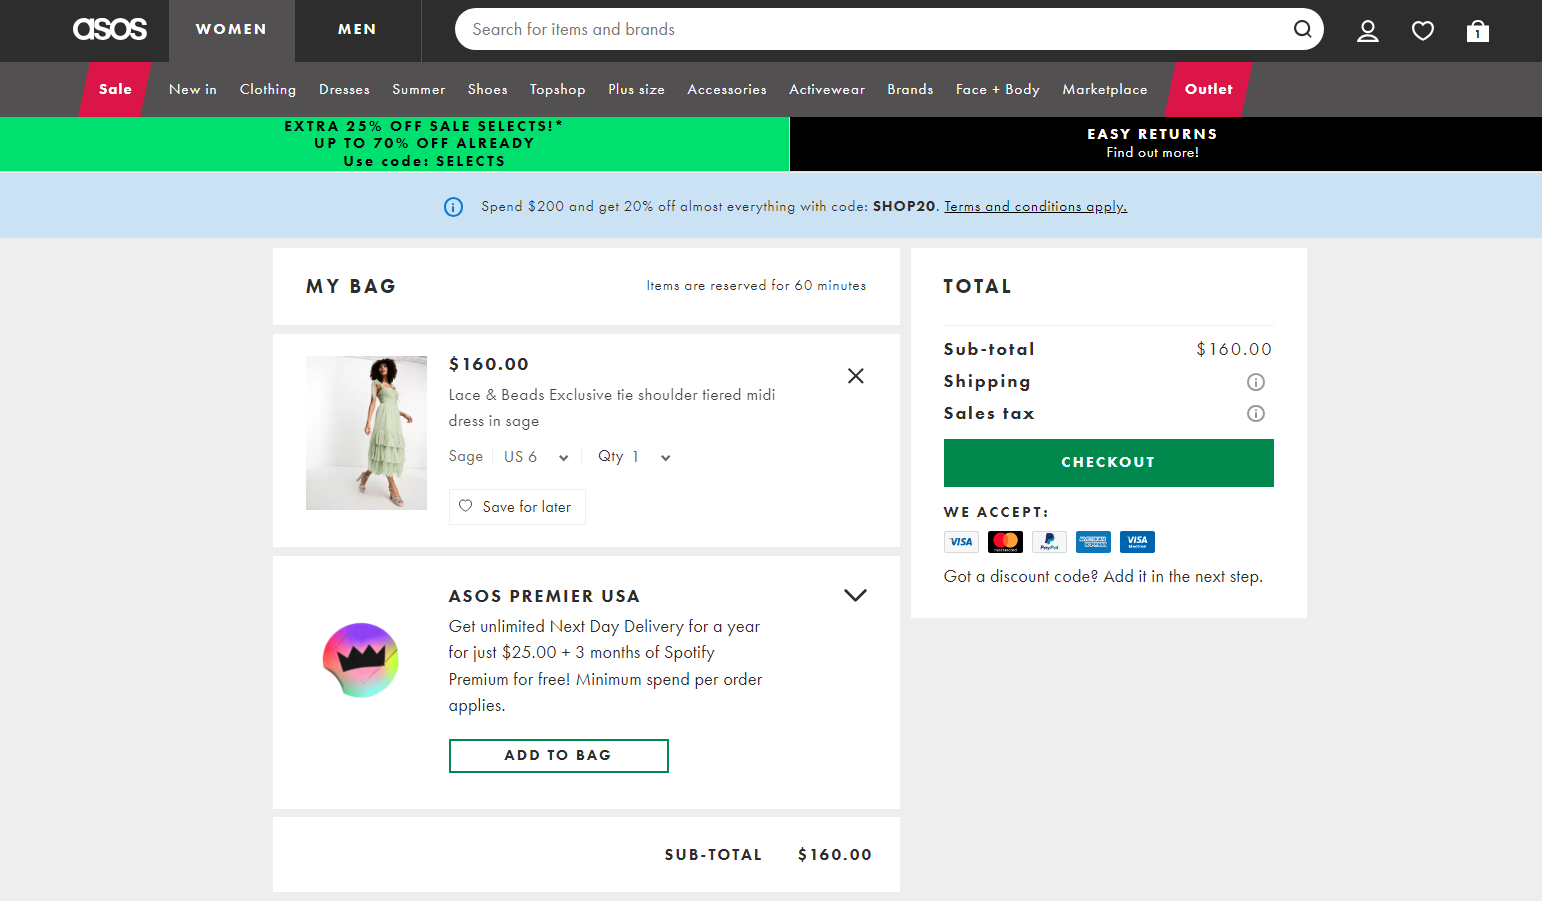Open the saved items heart icon
This screenshot has width=1542, height=901.
[x=1422, y=30]
